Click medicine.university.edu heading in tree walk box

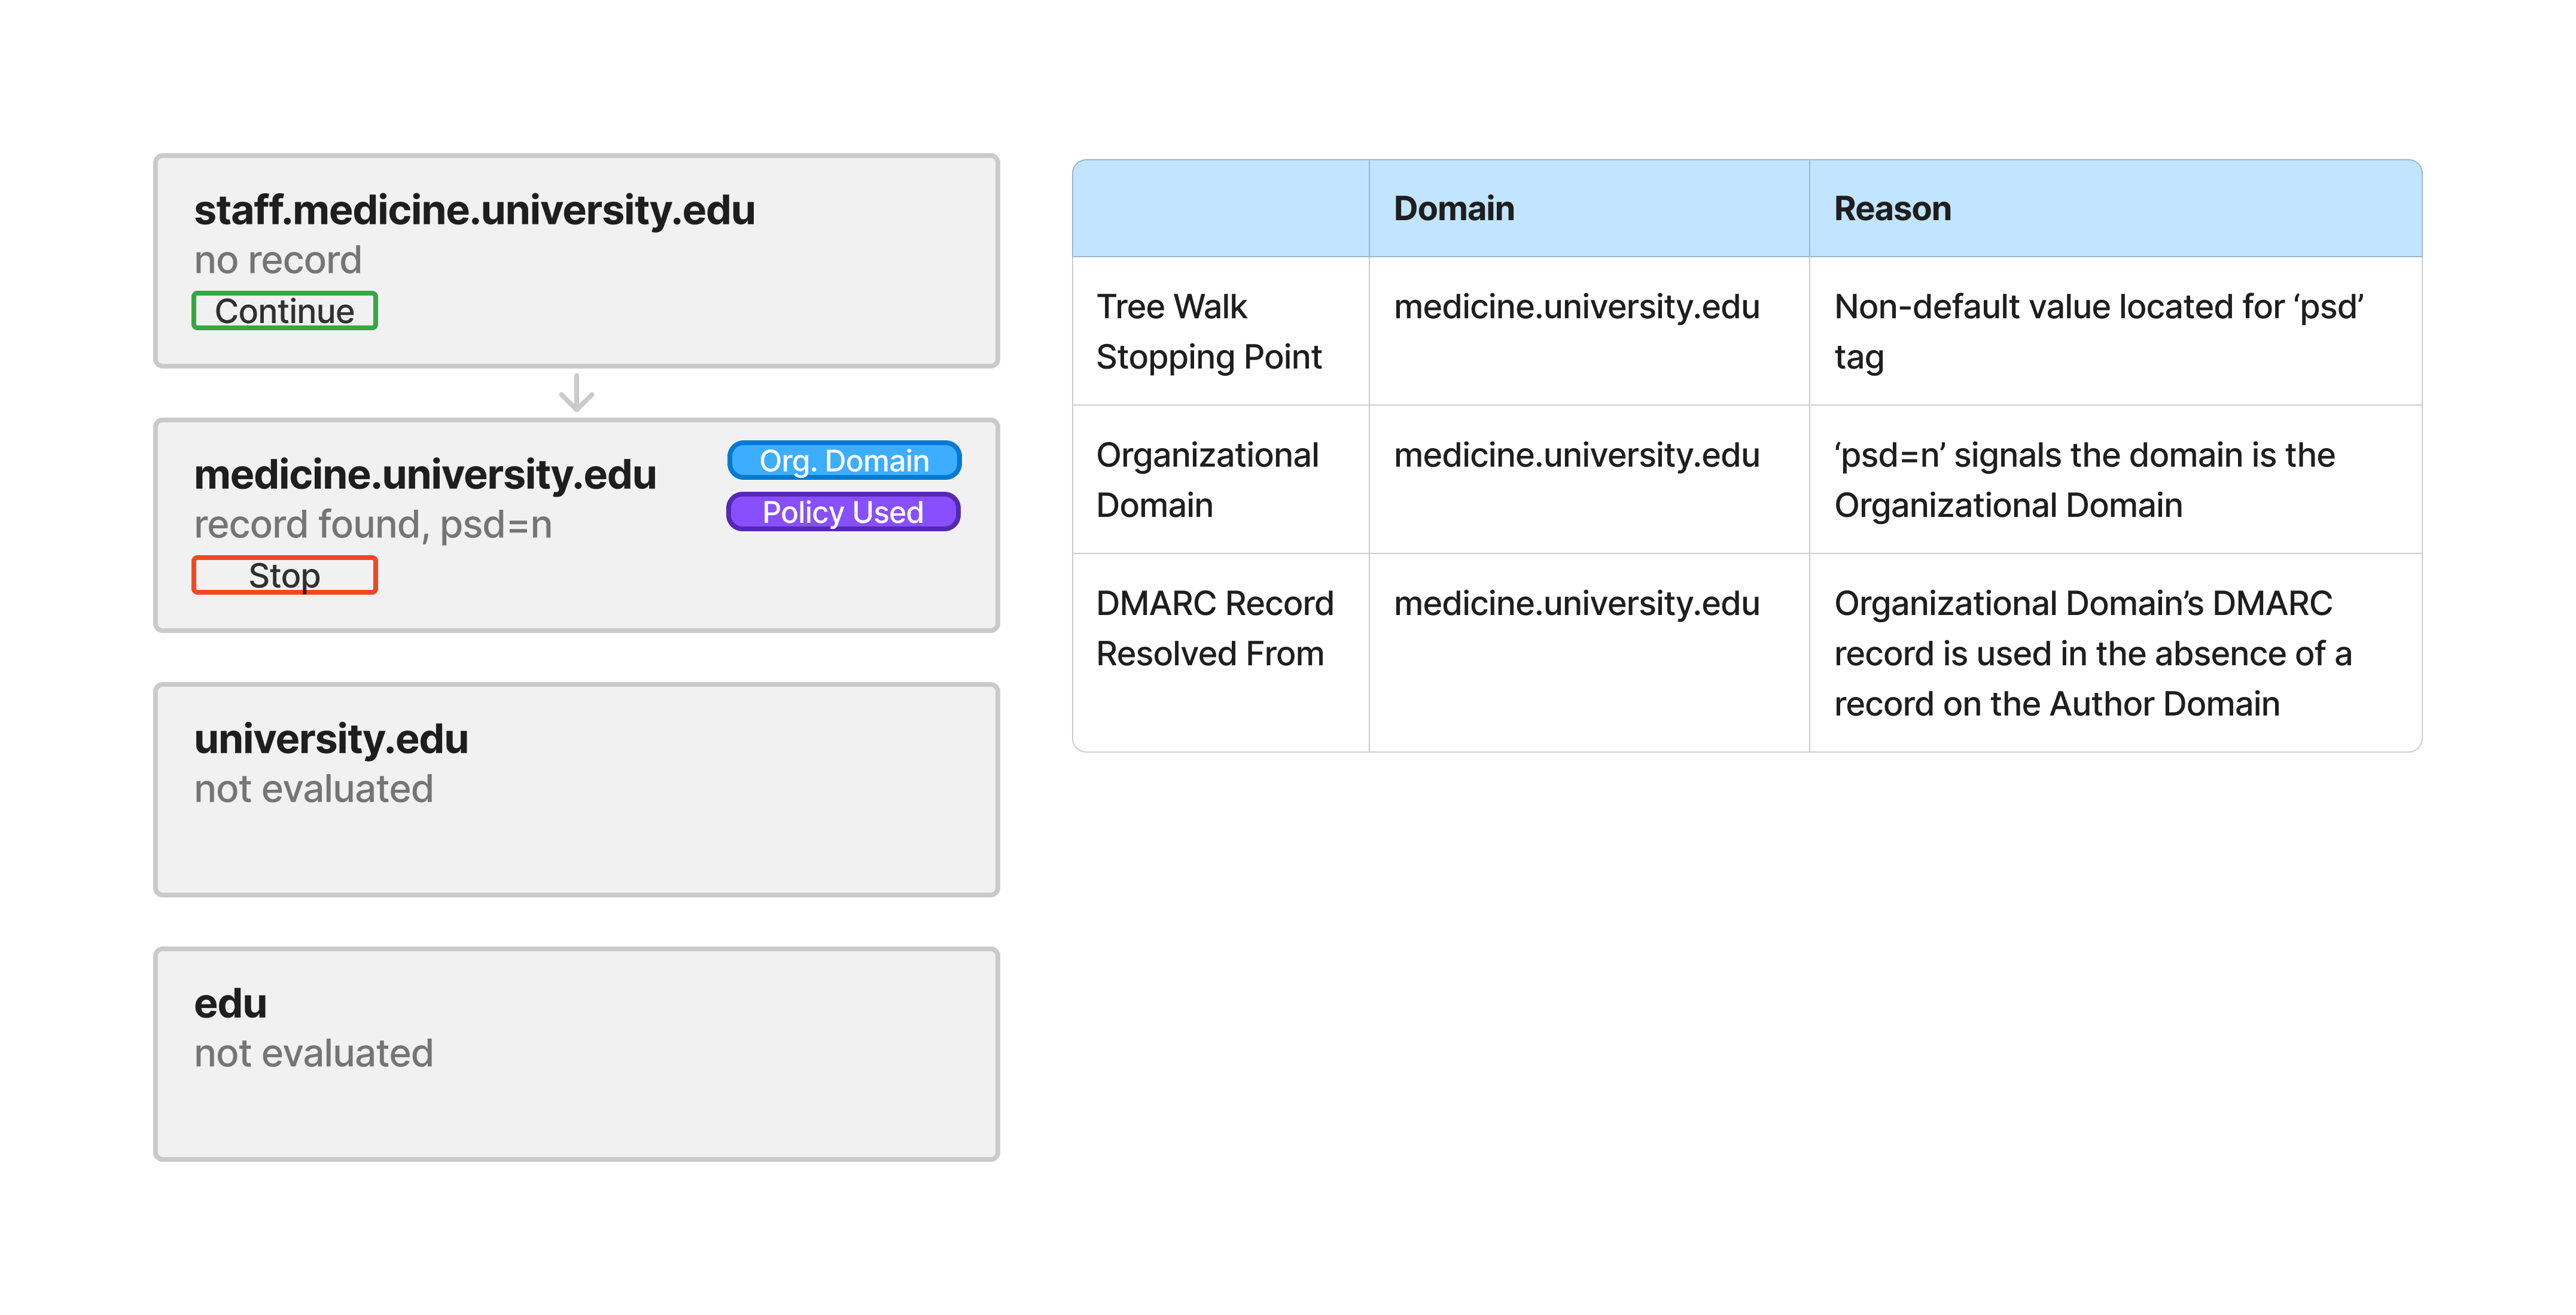[425, 474]
